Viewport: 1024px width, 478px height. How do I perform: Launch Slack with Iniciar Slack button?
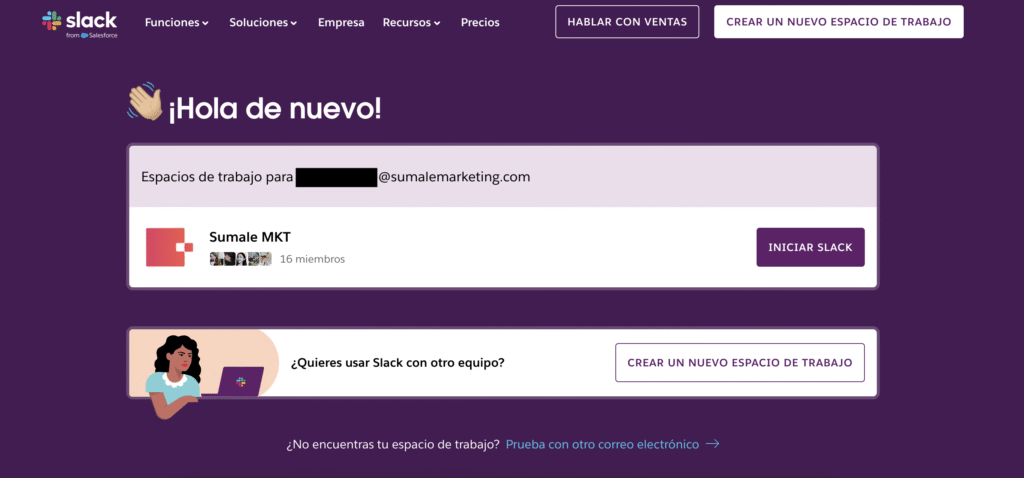tap(810, 247)
